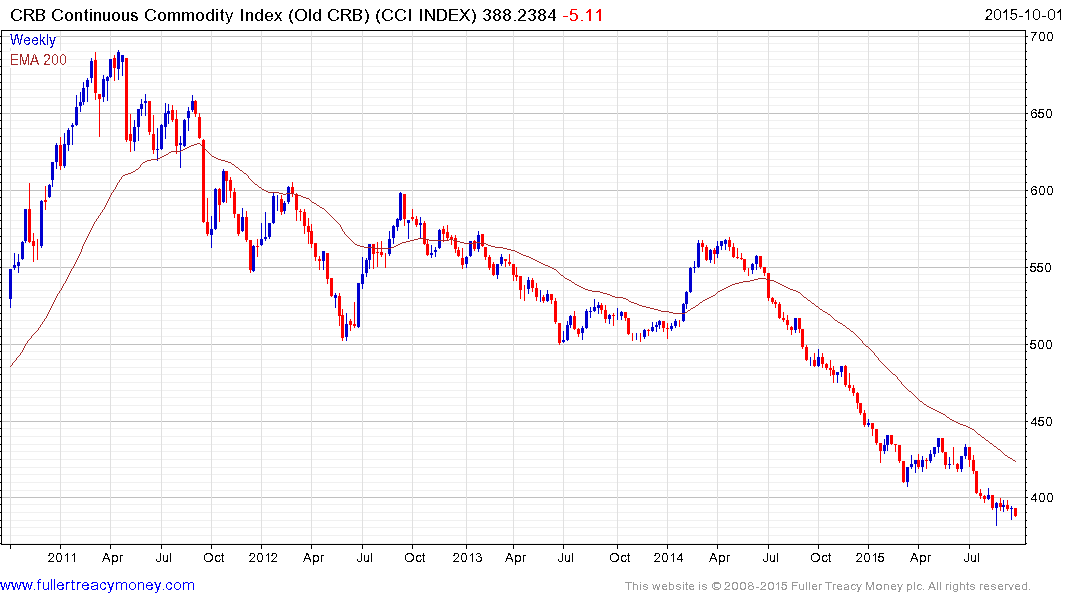1075x600 pixels.
Task: Click the 500 y-axis label
Action: (1041, 345)
